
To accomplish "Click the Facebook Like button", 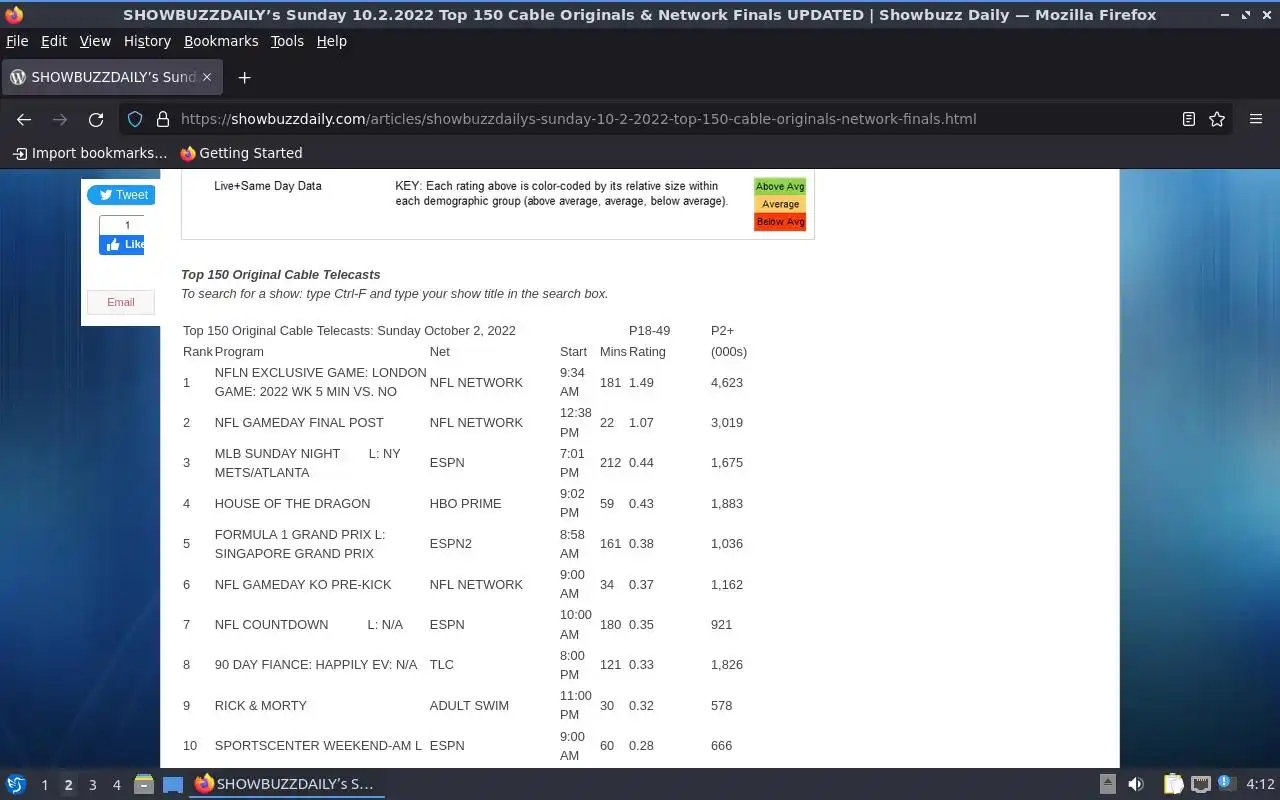I will [x=121, y=244].
